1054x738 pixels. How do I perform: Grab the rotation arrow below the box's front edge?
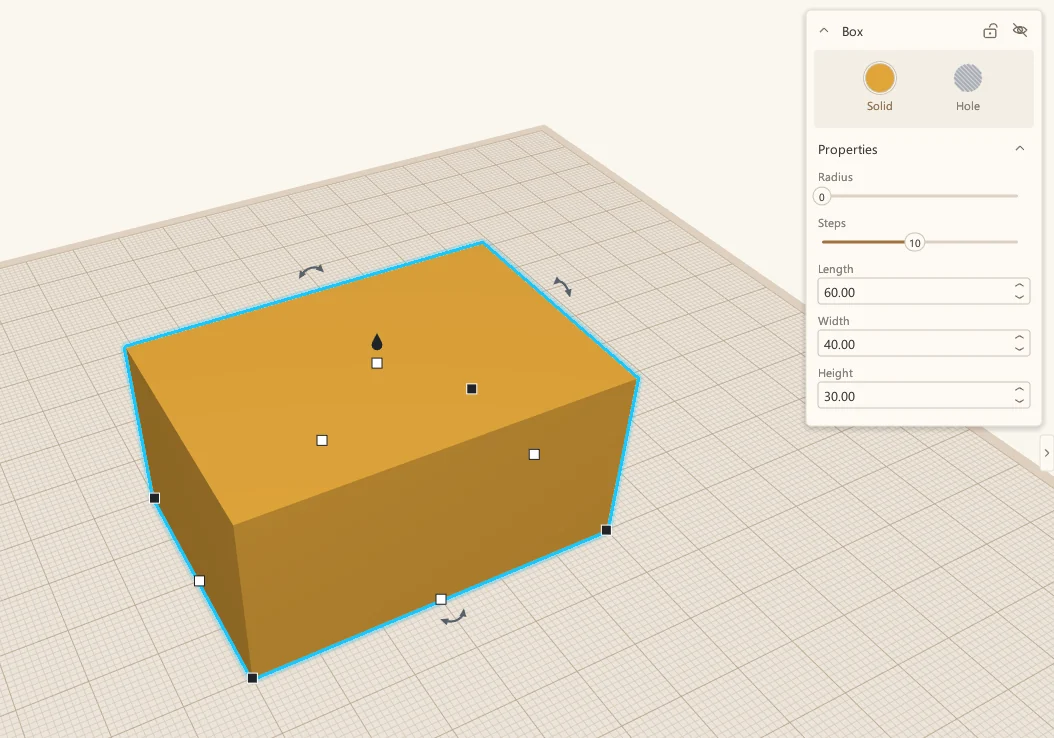click(x=454, y=617)
